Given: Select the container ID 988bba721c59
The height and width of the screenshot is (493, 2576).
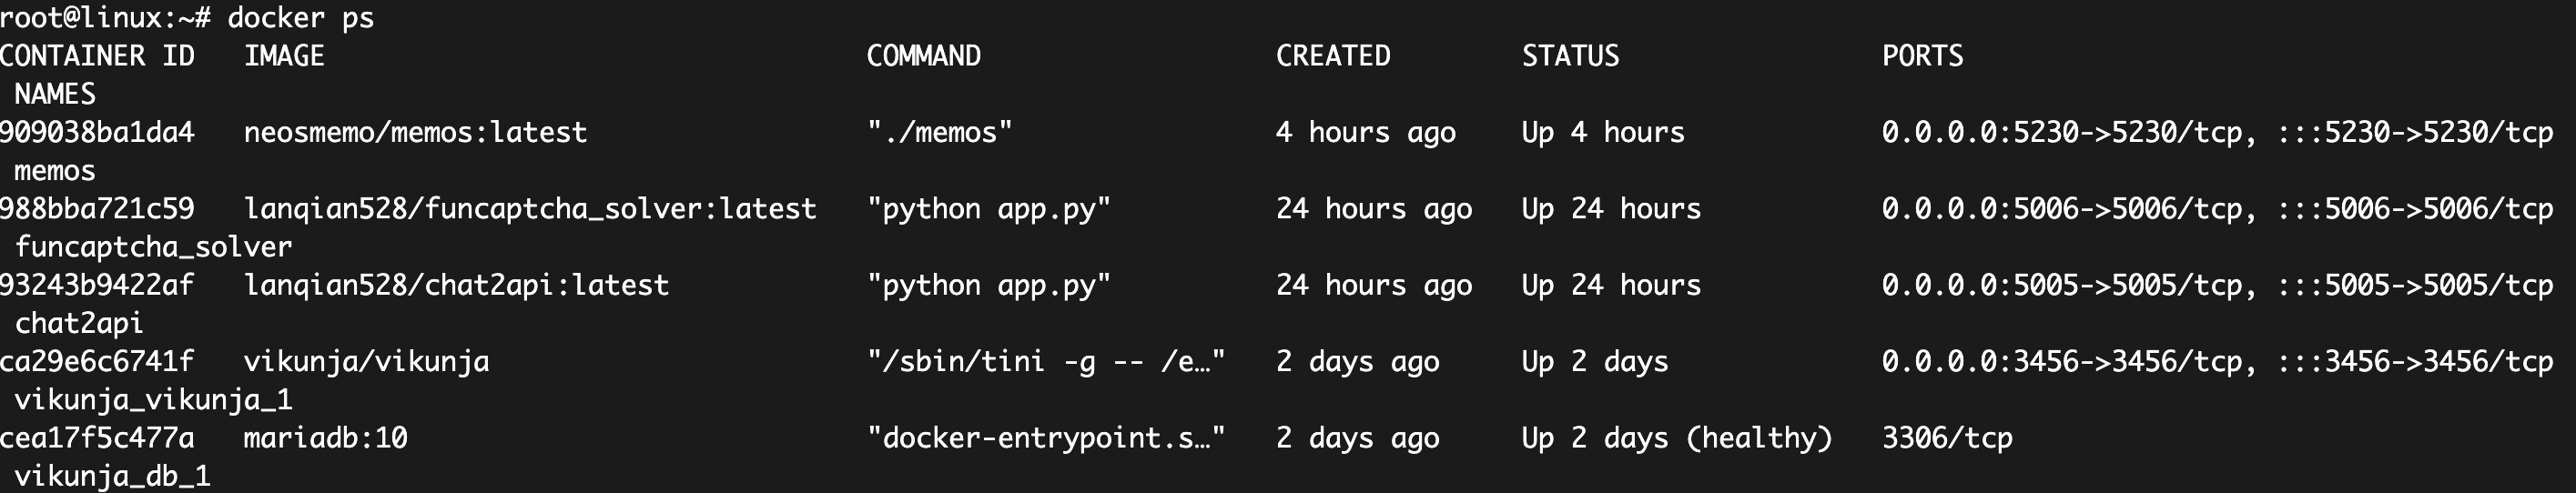Looking at the screenshot, I should coord(97,209).
